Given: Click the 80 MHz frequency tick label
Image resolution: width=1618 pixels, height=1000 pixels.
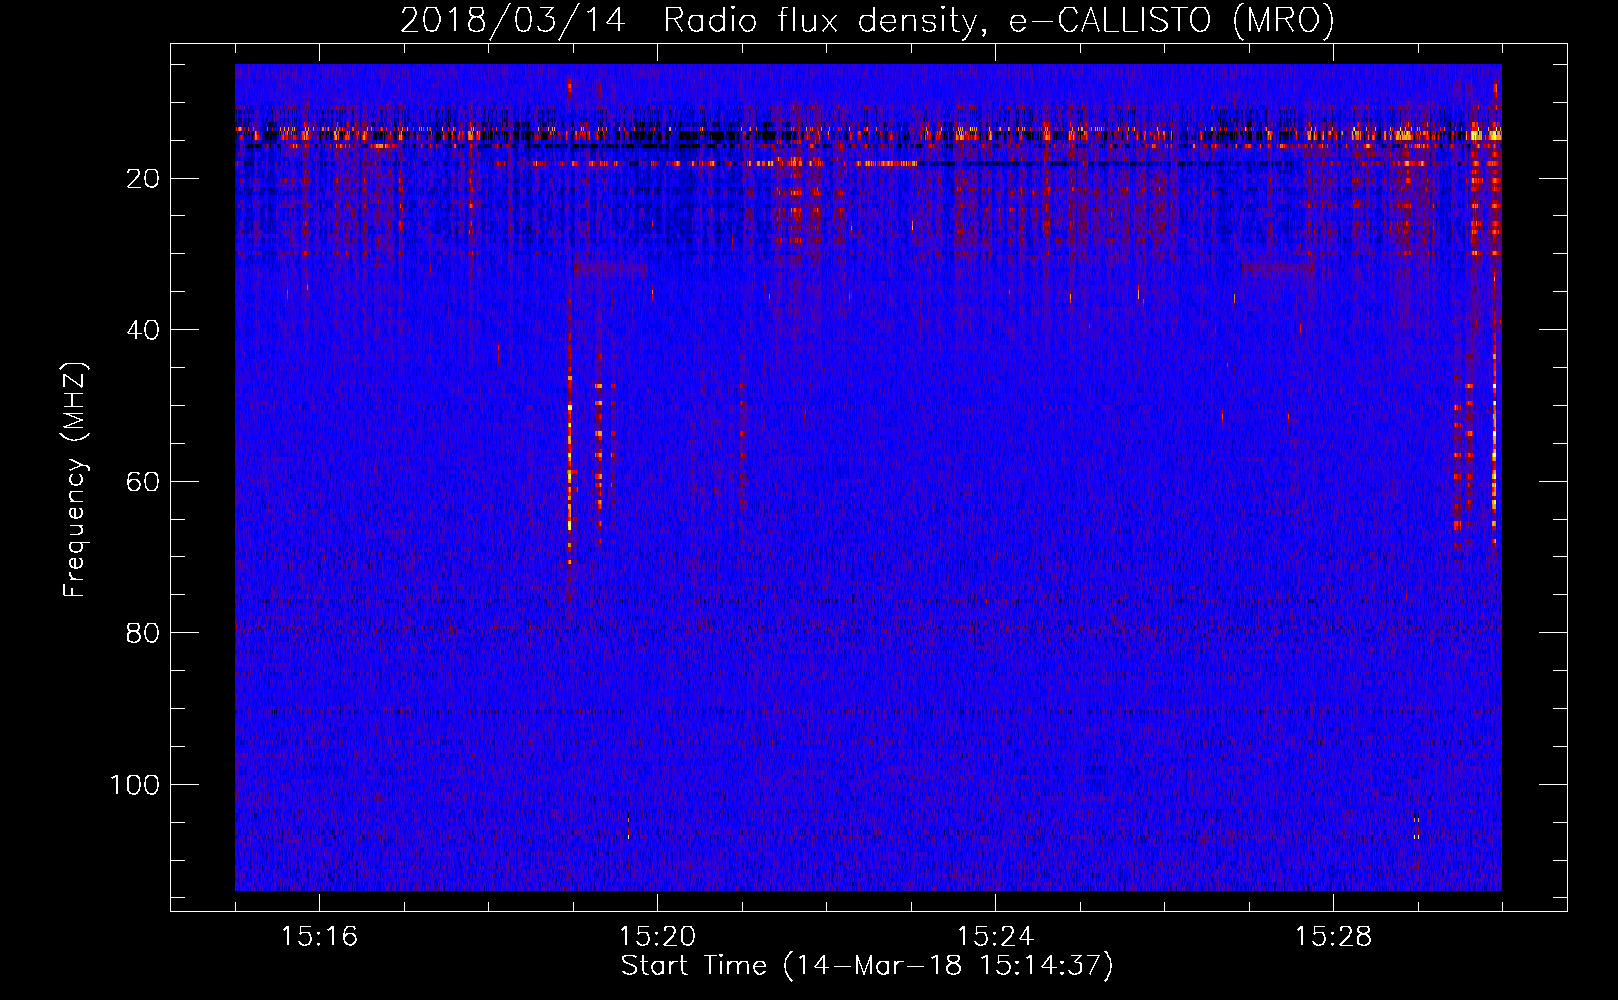Looking at the screenshot, I should click(143, 633).
